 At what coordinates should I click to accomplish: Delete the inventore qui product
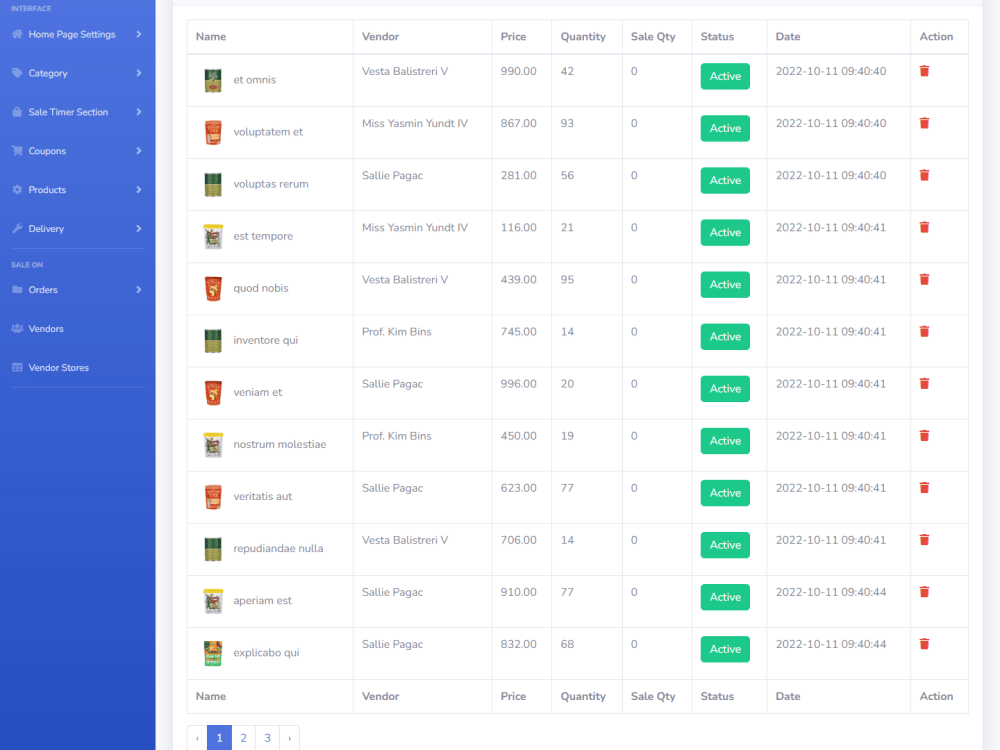point(924,332)
